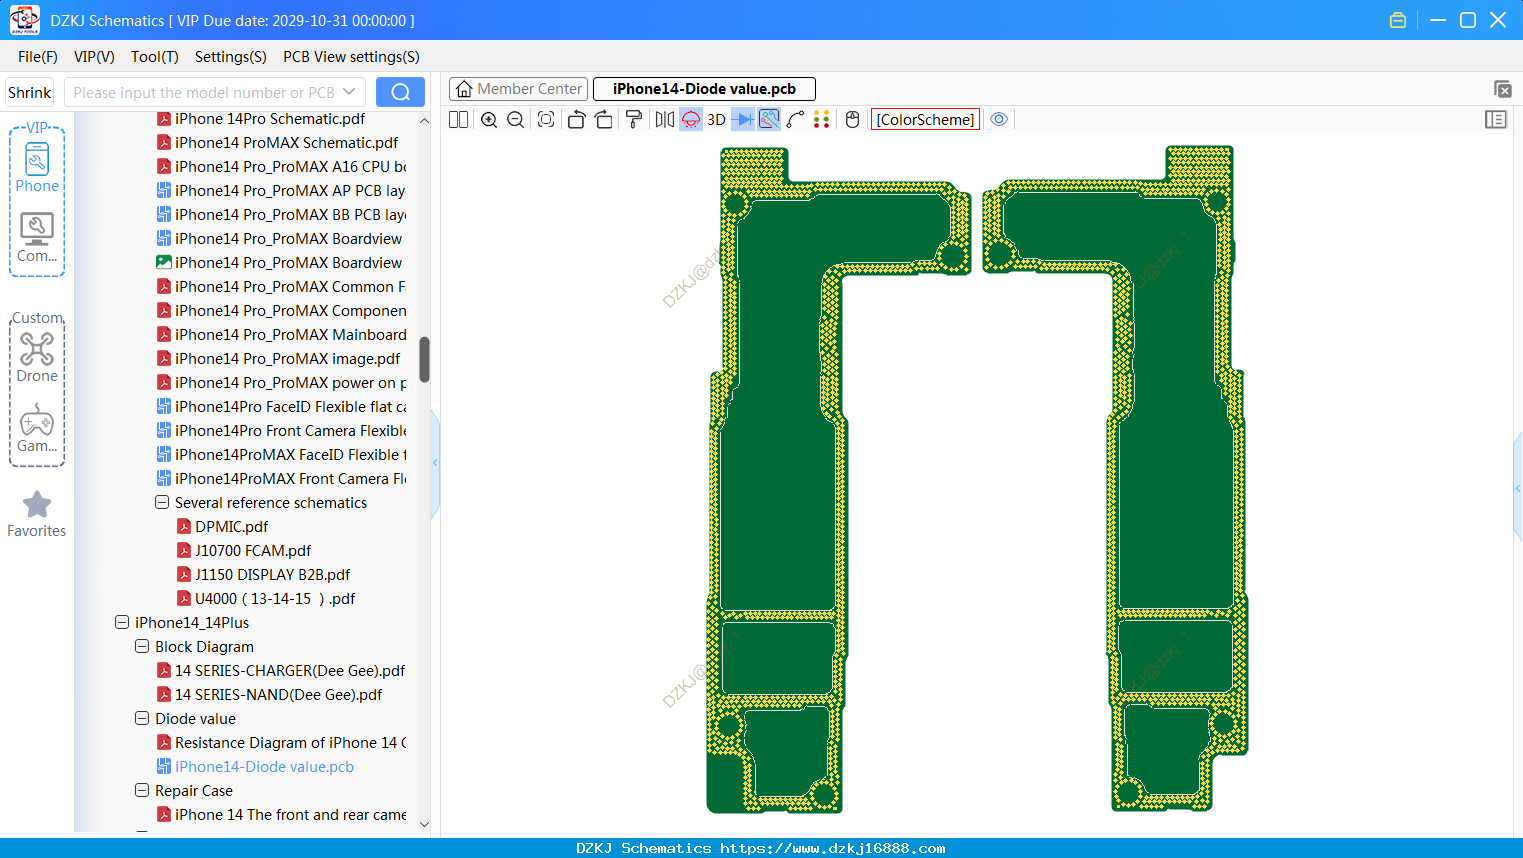Click the tree panel scrollbar thumb

[424, 360]
